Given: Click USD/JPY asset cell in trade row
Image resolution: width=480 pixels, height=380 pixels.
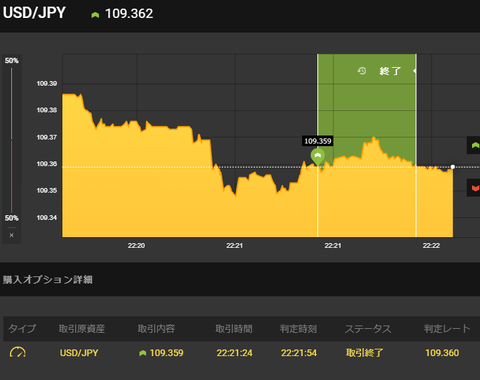Looking at the screenshot, I should (79, 353).
